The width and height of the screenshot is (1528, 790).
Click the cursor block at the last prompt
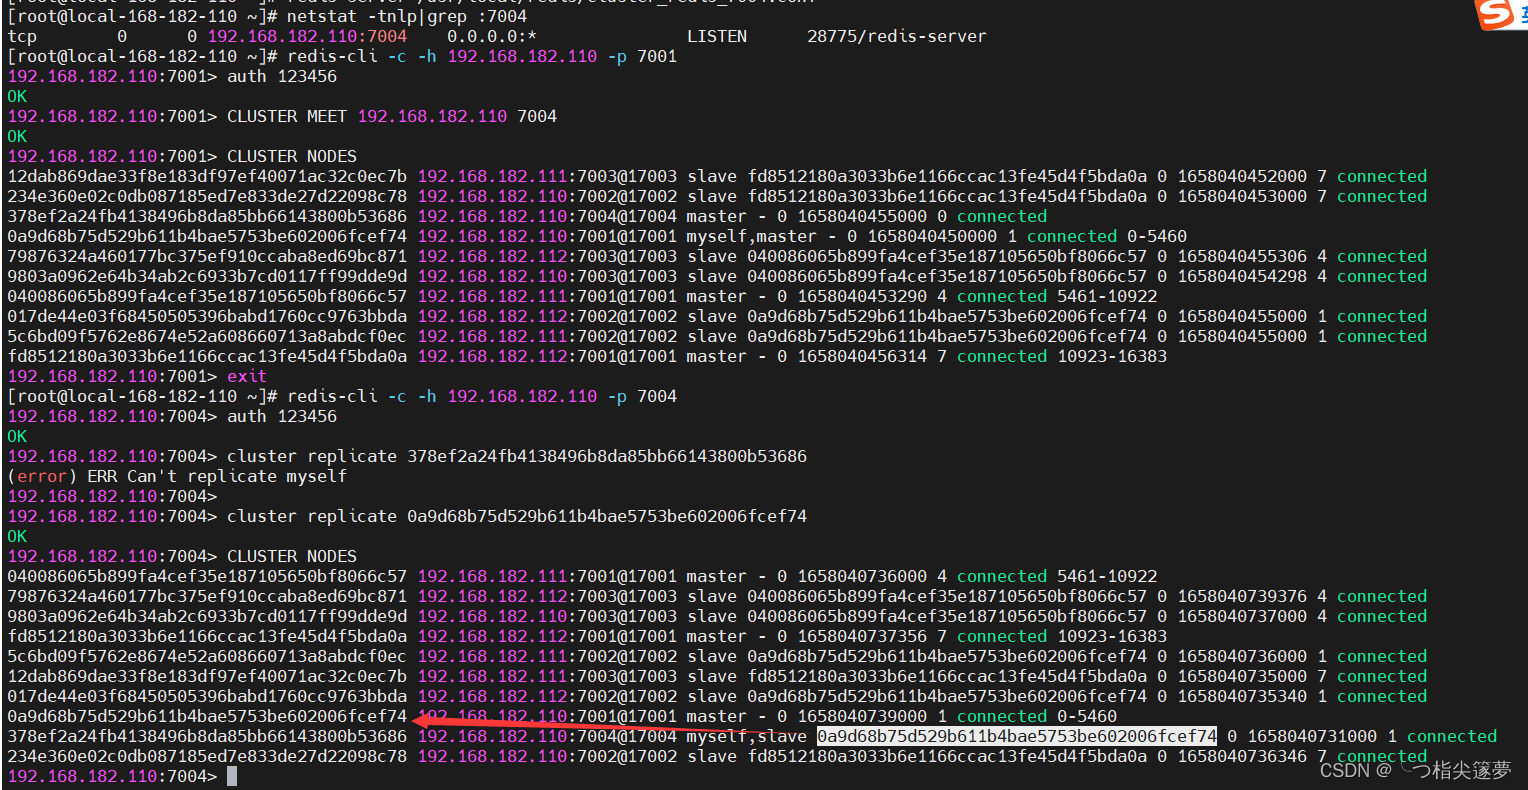[x=232, y=776]
